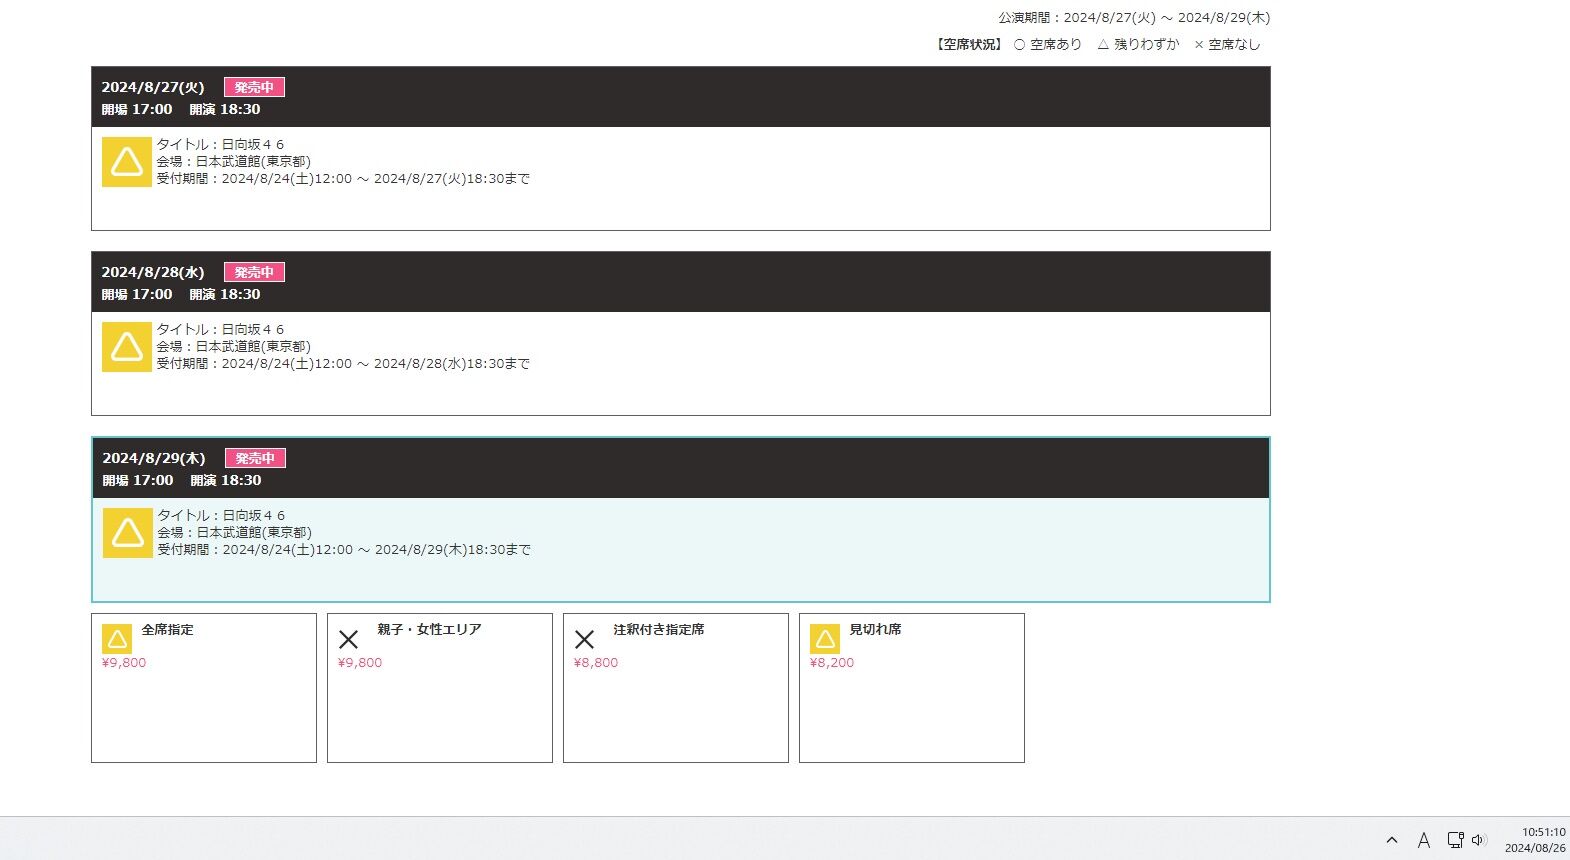Select the 2024/8/29(木) date heading

click(154, 458)
